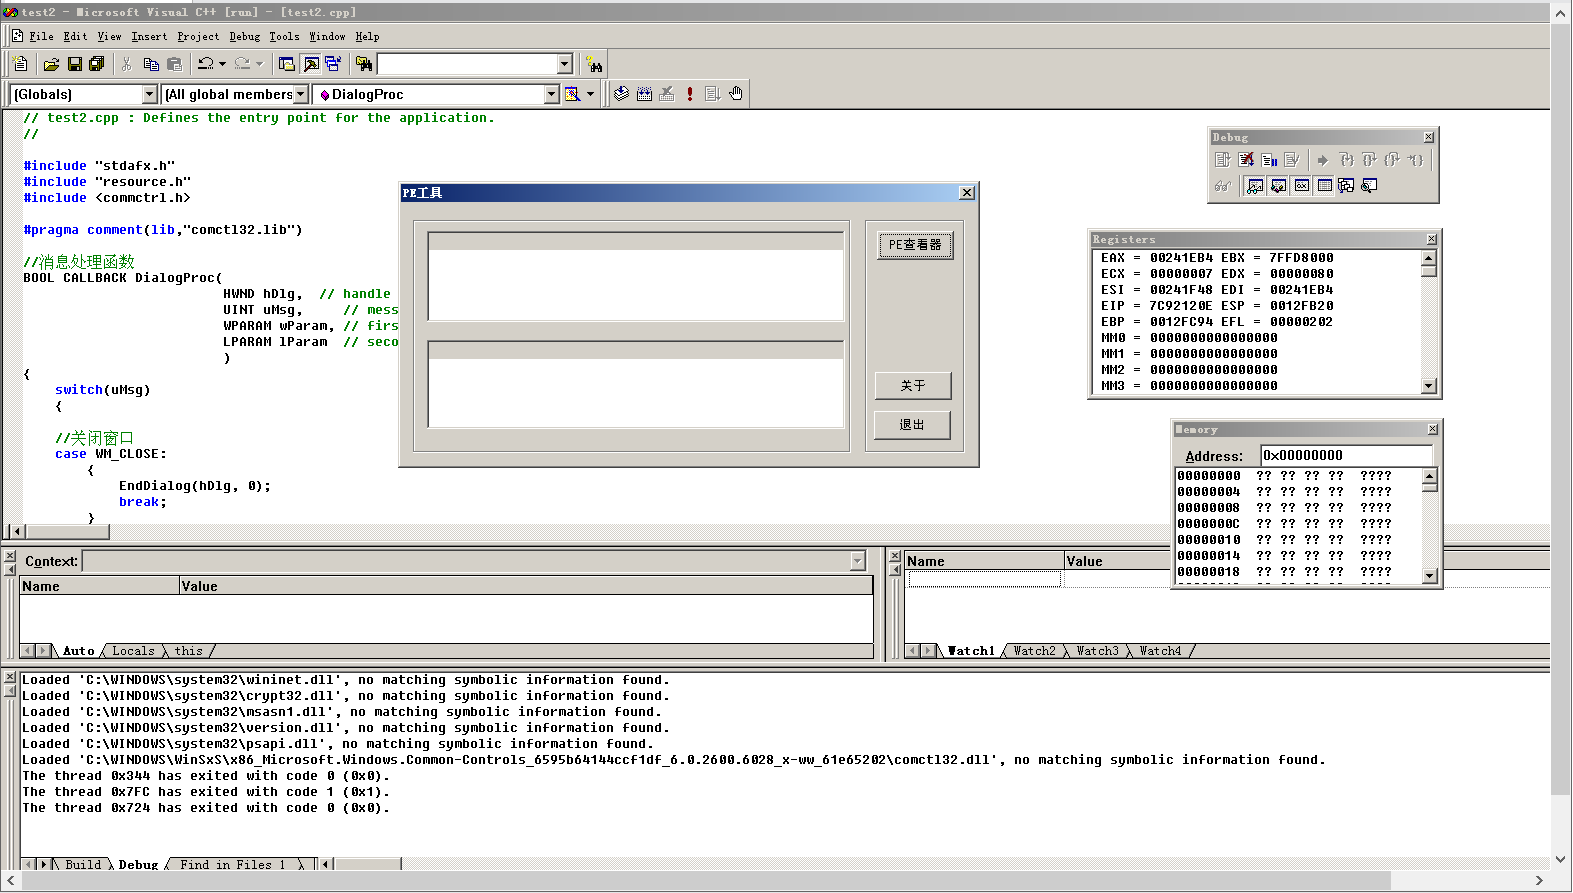
Task: Expand the Find combo box arrow
Action: click(x=564, y=64)
